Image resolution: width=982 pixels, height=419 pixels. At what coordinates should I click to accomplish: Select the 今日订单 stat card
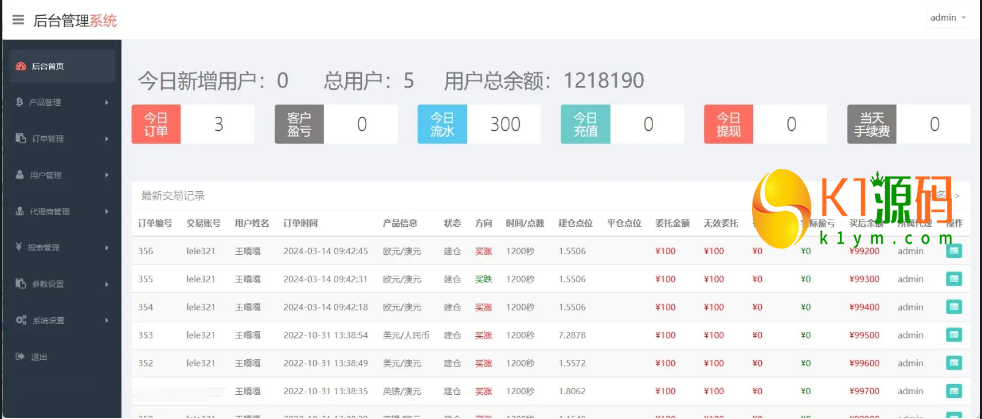[x=193, y=124]
